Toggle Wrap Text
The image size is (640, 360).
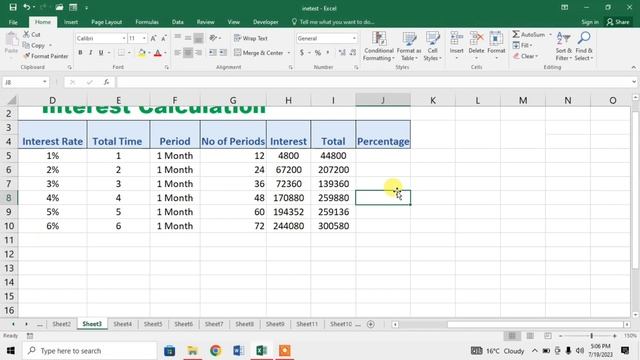point(251,38)
